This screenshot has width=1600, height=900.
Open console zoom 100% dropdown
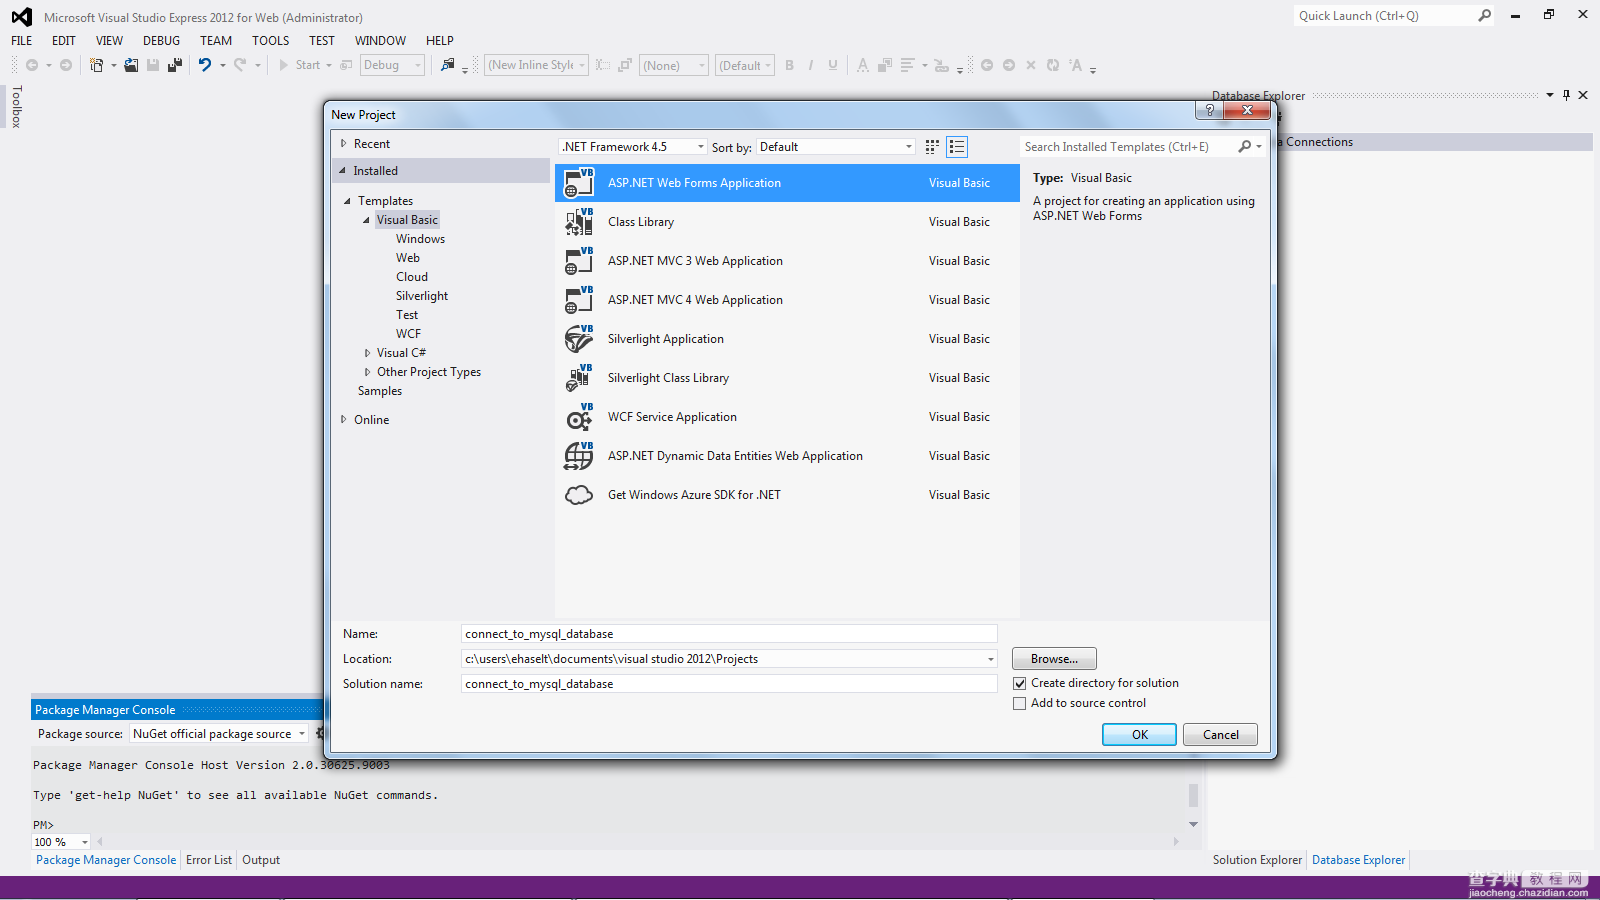coord(61,842)
